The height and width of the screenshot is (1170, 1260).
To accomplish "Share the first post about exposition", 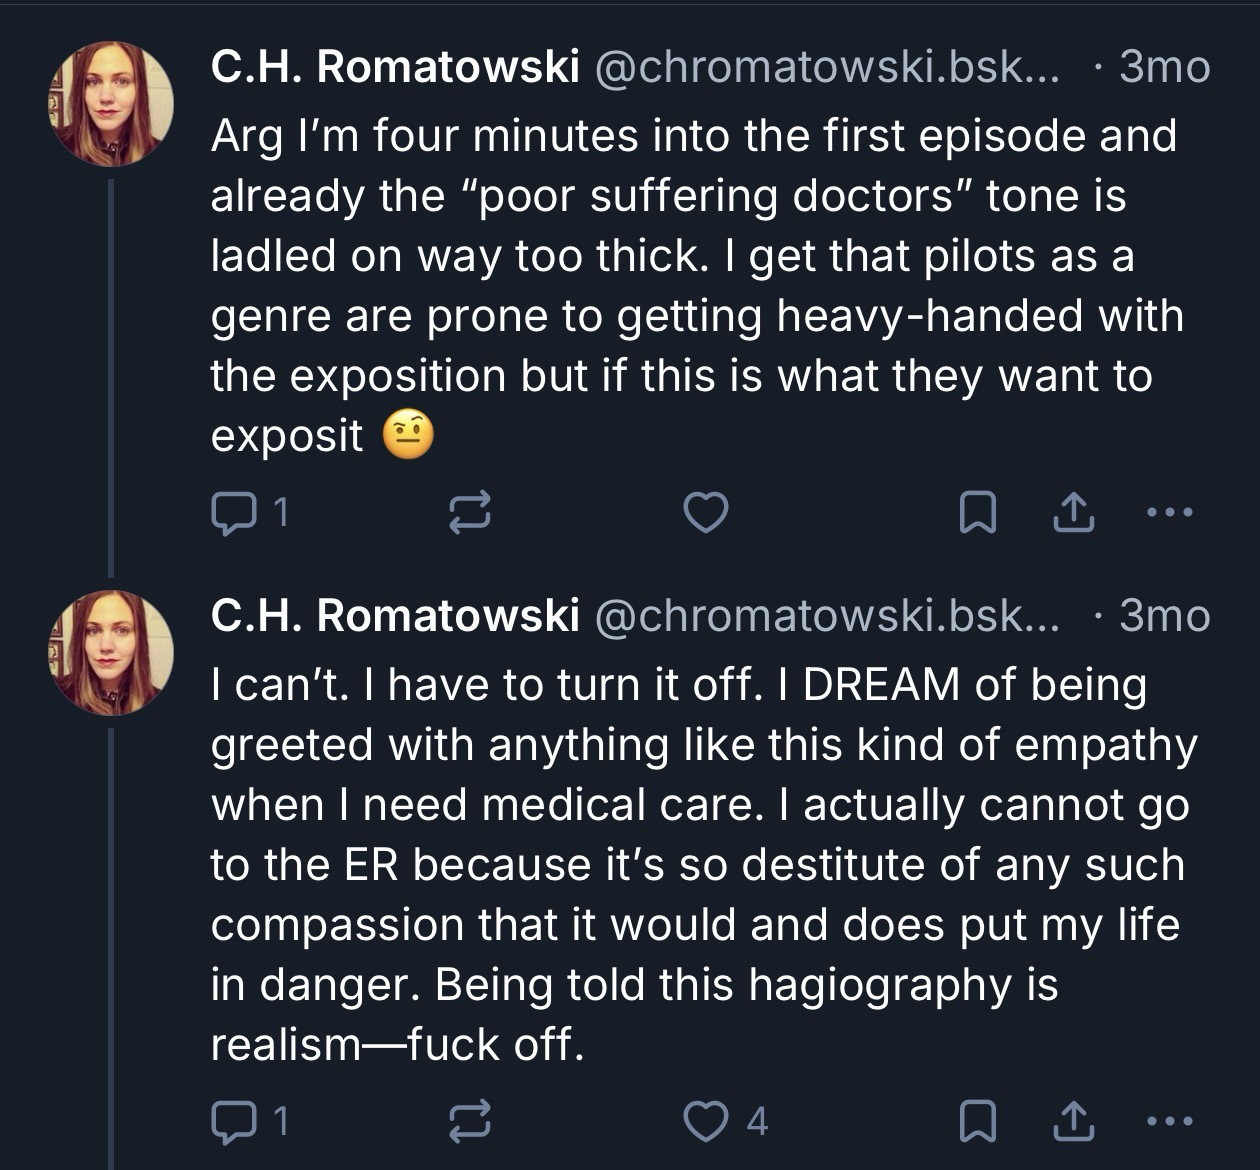I will click(x=1073, y=513).
